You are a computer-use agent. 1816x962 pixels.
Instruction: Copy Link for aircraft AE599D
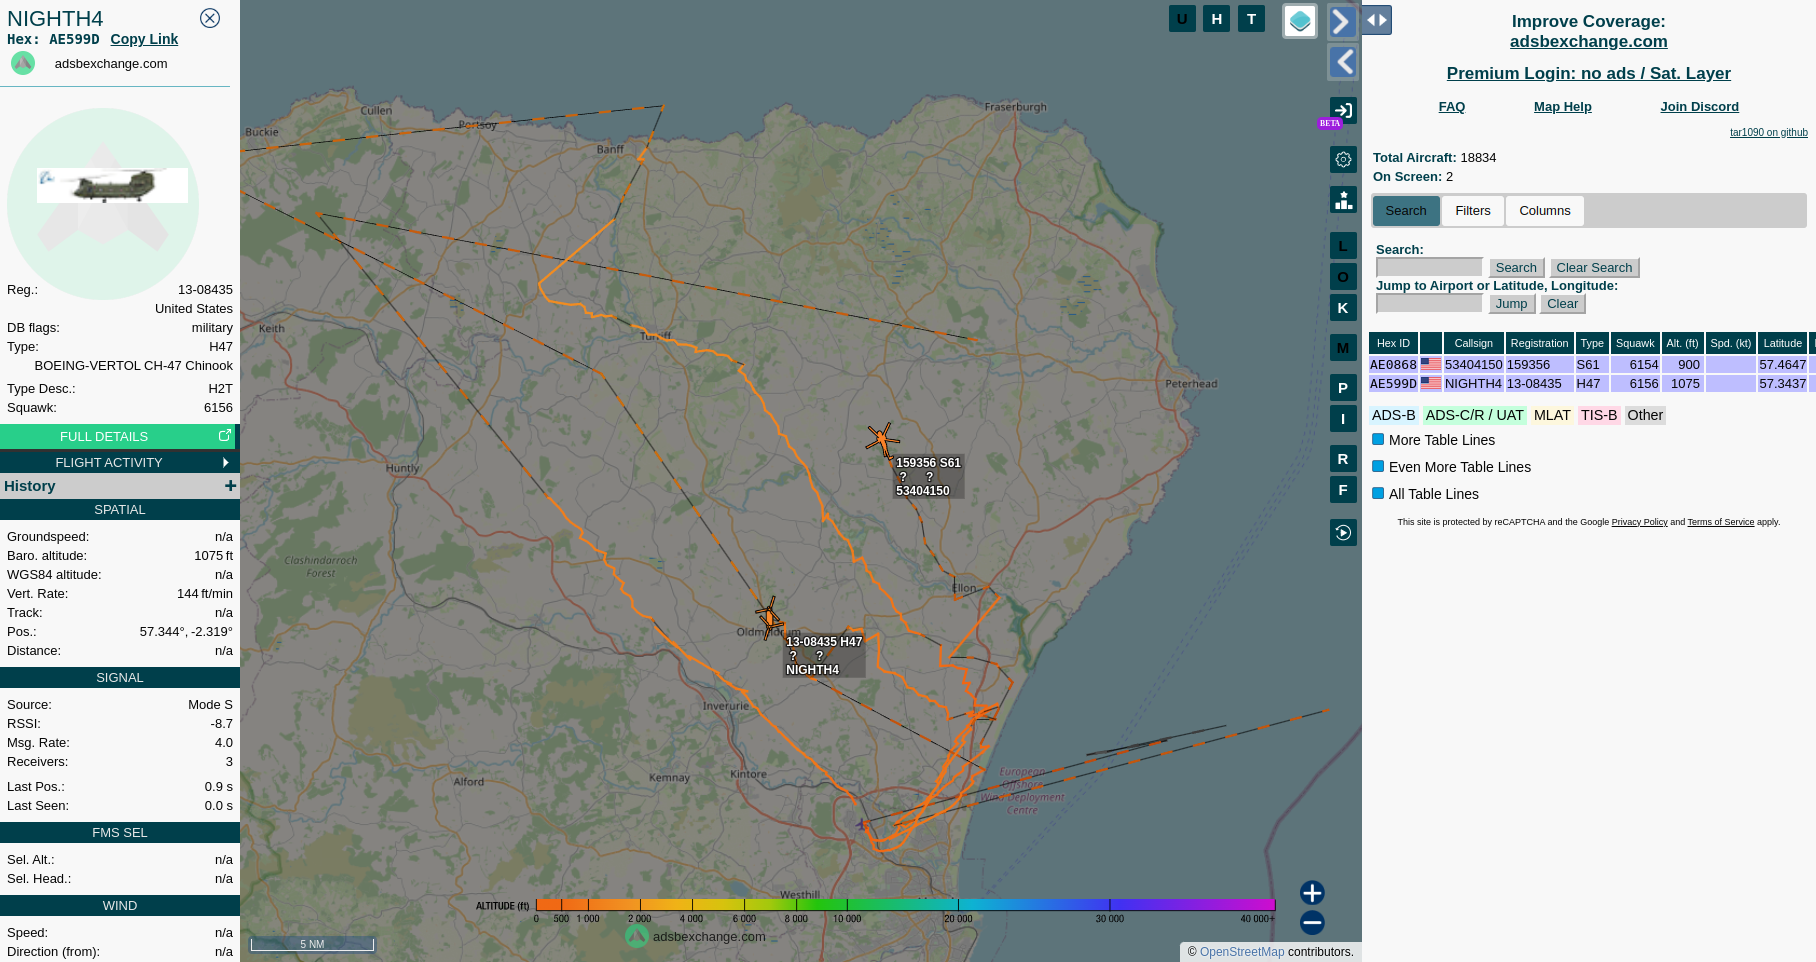pos(144,39)
